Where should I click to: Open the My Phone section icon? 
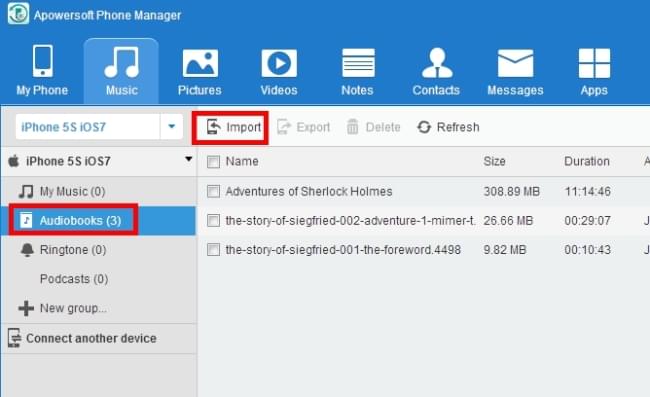pos(42,61)
